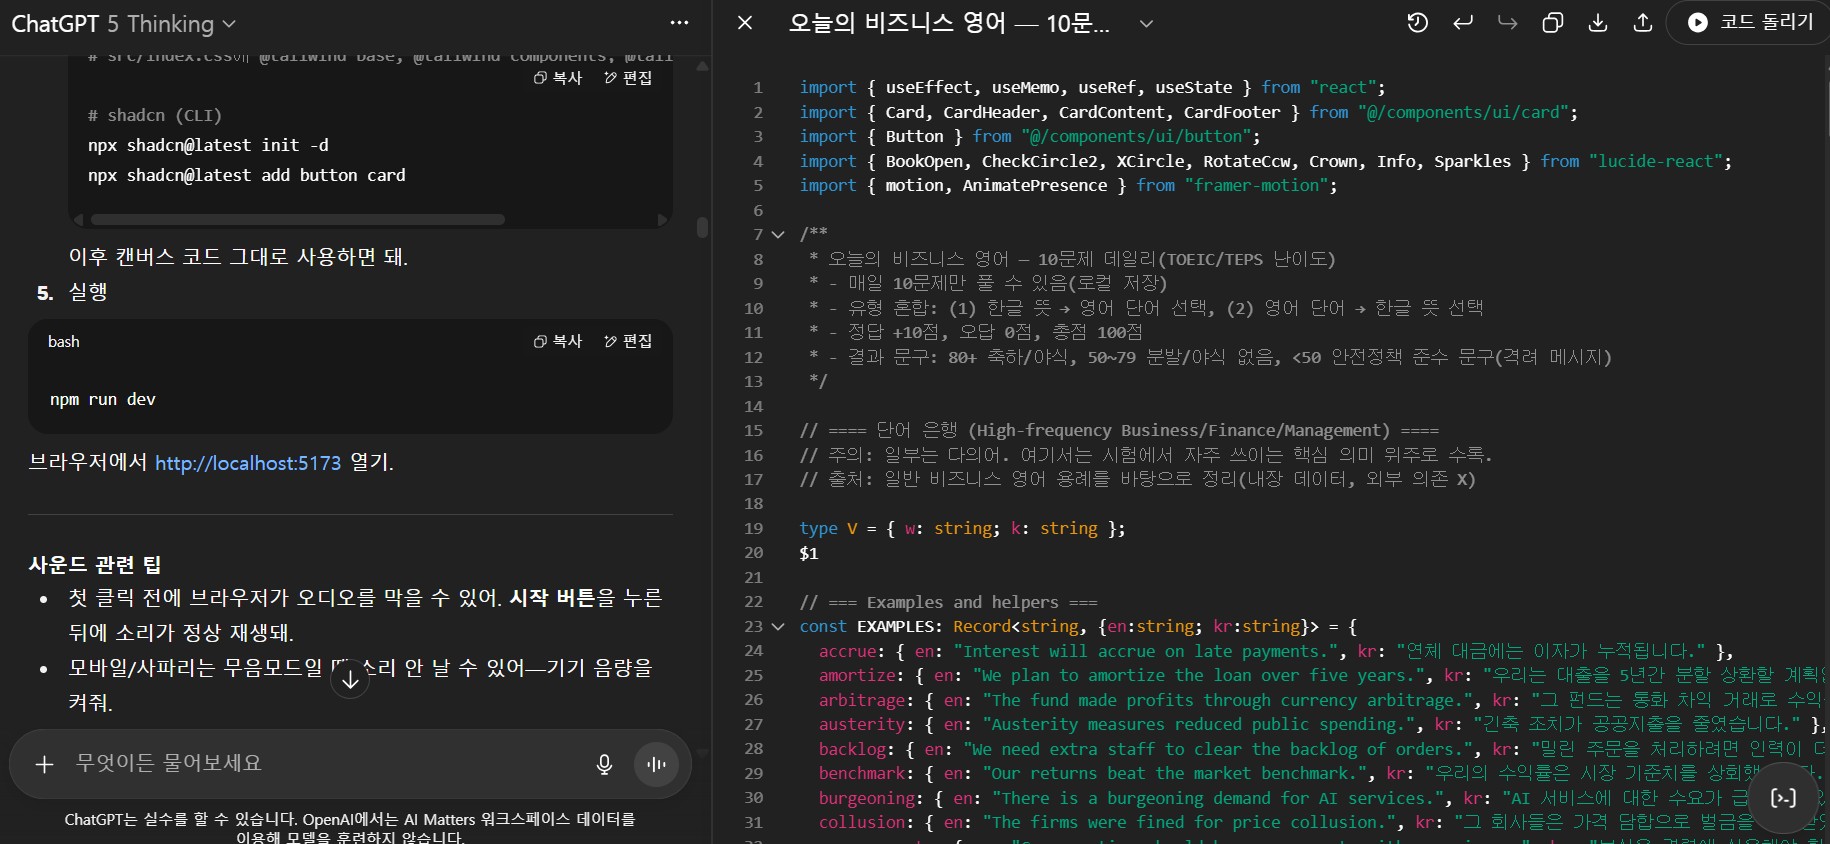Open the http://localhost:5173 link
This screenshot has height=844, width=1830.
point(248,463)
